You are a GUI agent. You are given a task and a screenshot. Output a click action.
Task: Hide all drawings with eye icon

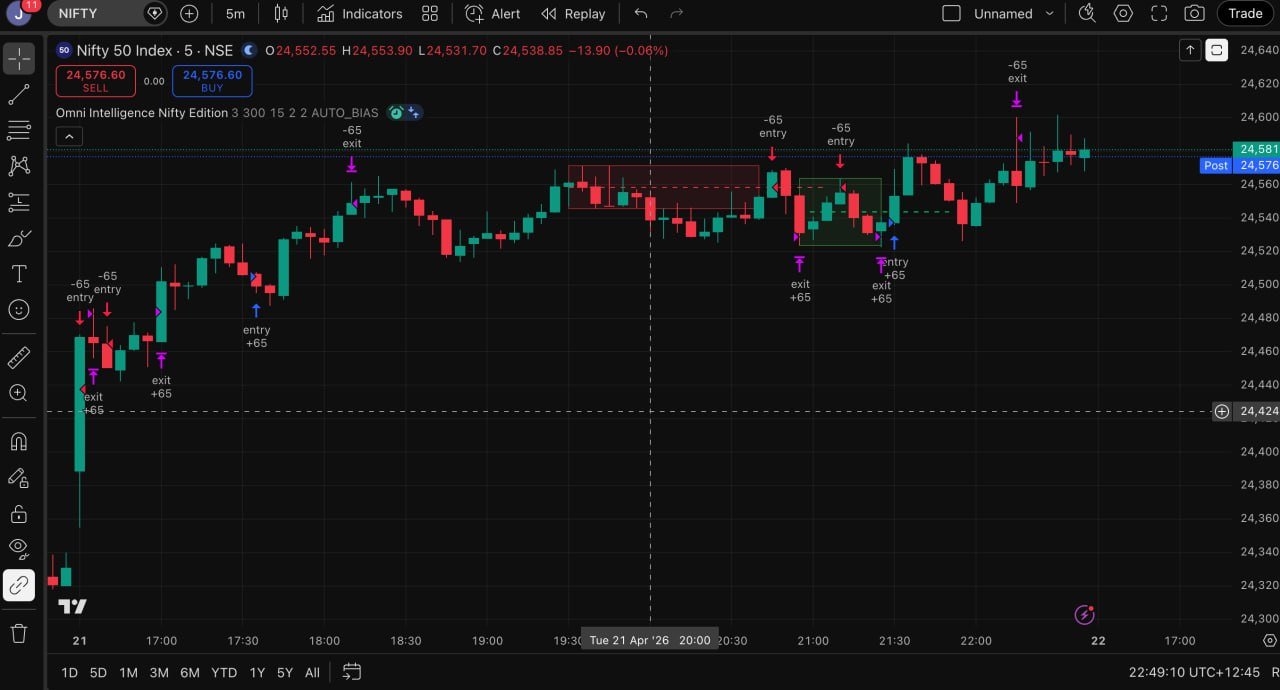(x=19, y=548)
